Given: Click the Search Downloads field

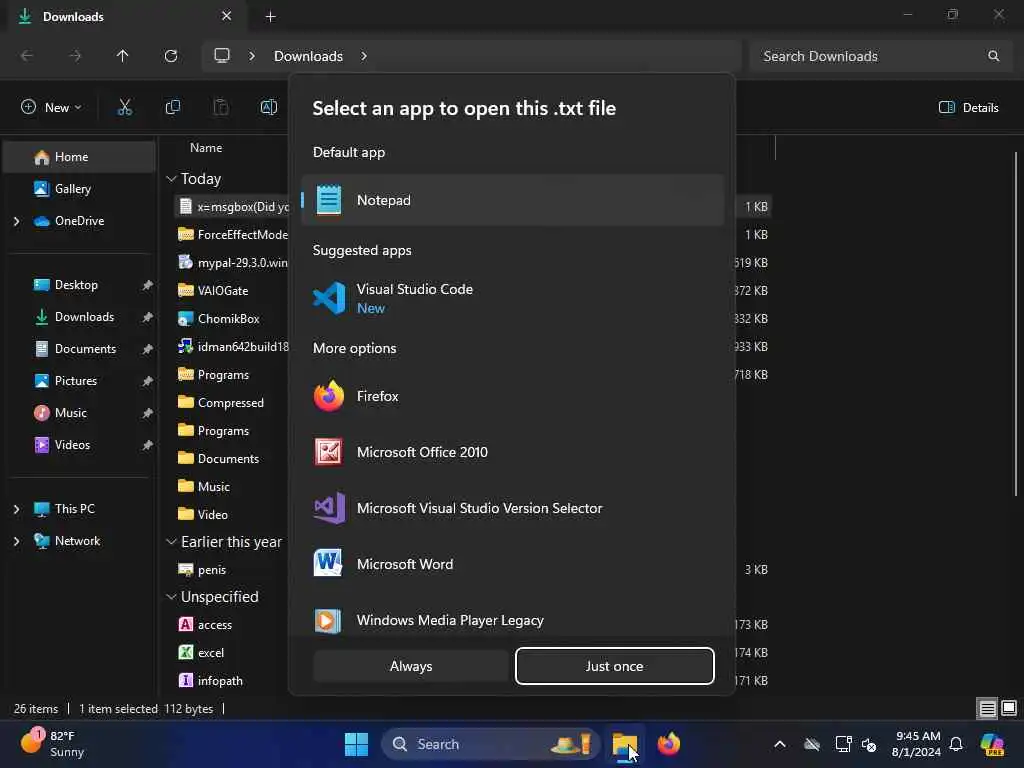Looking at the screenshot, I should click(880, 56).
